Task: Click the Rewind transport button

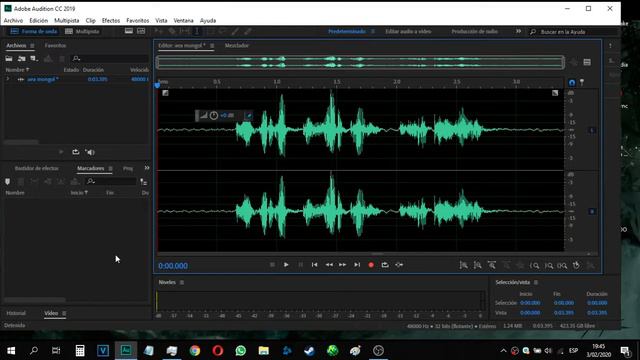Action: 329,265
